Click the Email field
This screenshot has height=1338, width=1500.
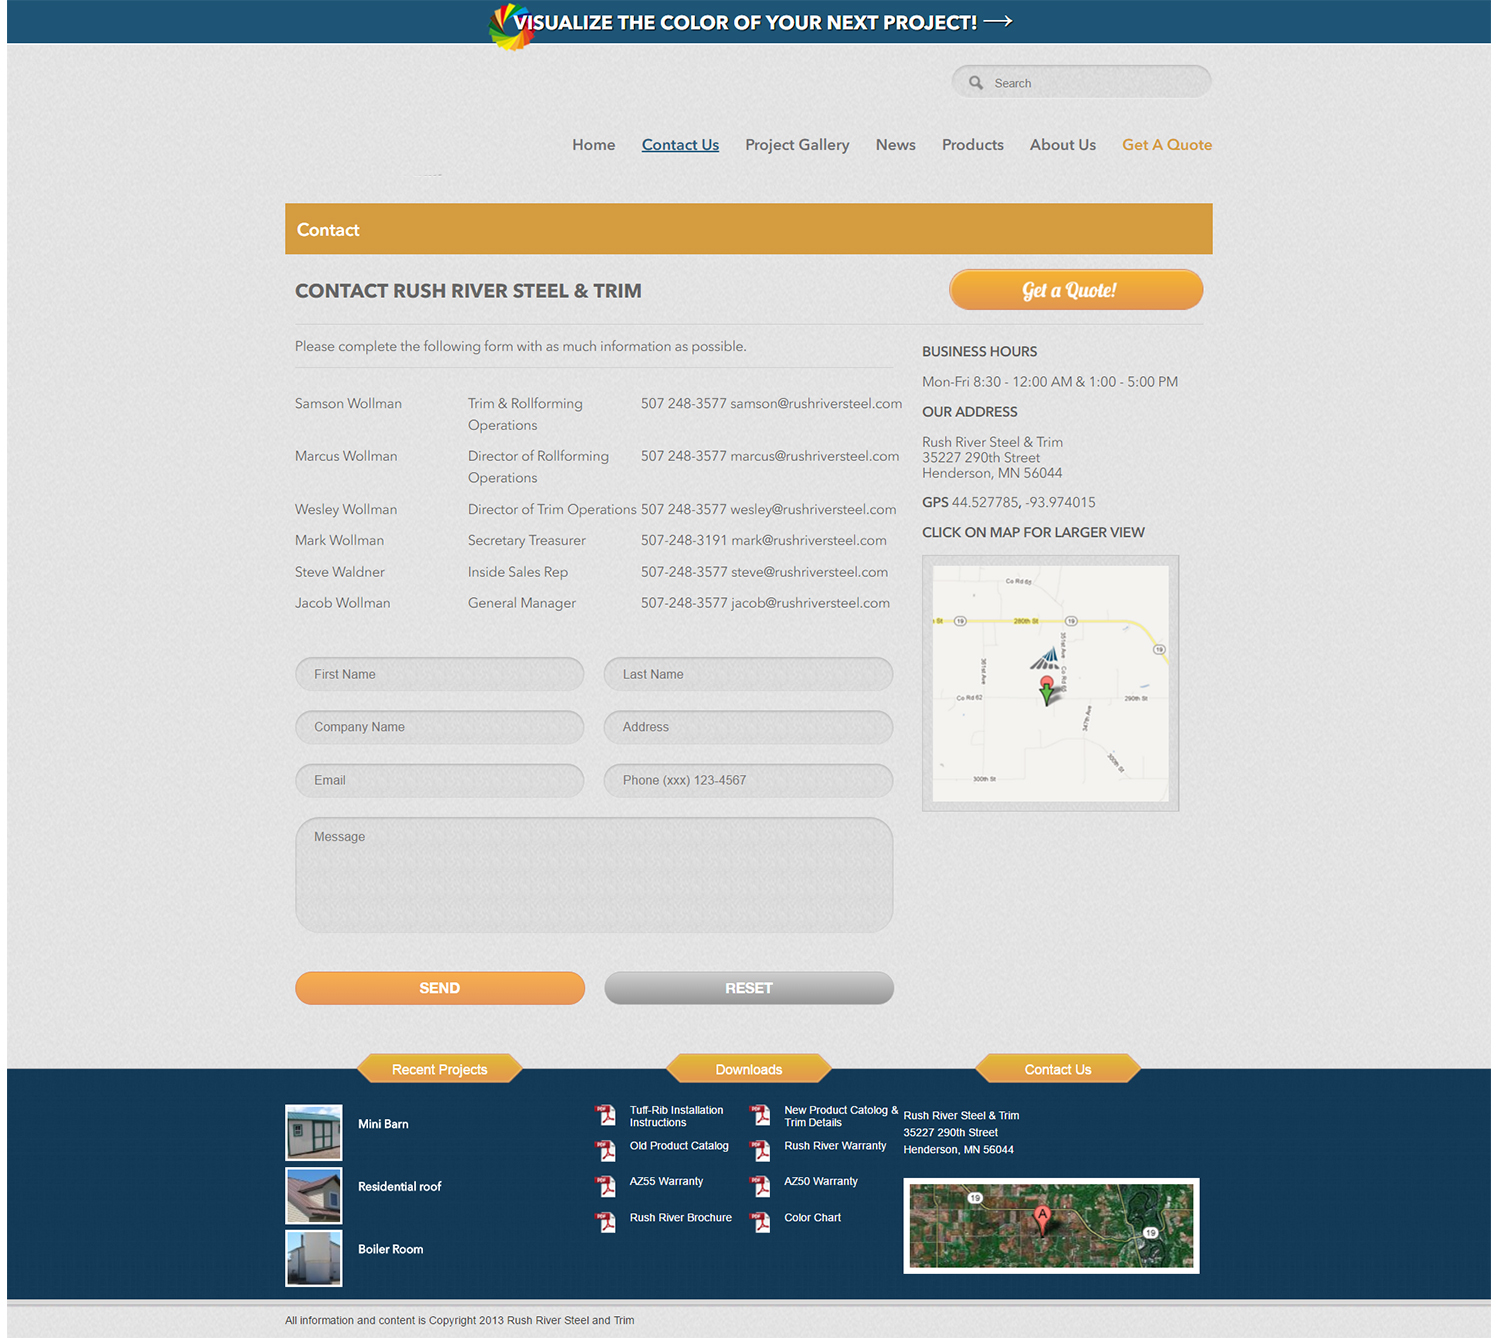tap(440, 780)
